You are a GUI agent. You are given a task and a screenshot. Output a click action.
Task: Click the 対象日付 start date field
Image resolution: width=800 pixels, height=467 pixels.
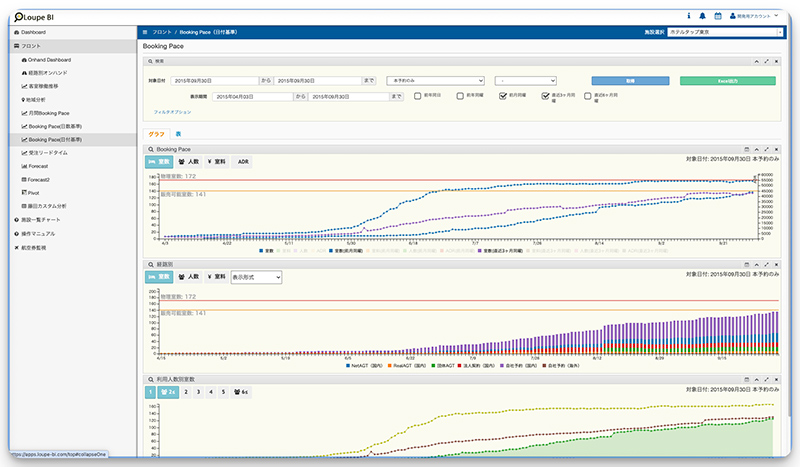(214, 80)
